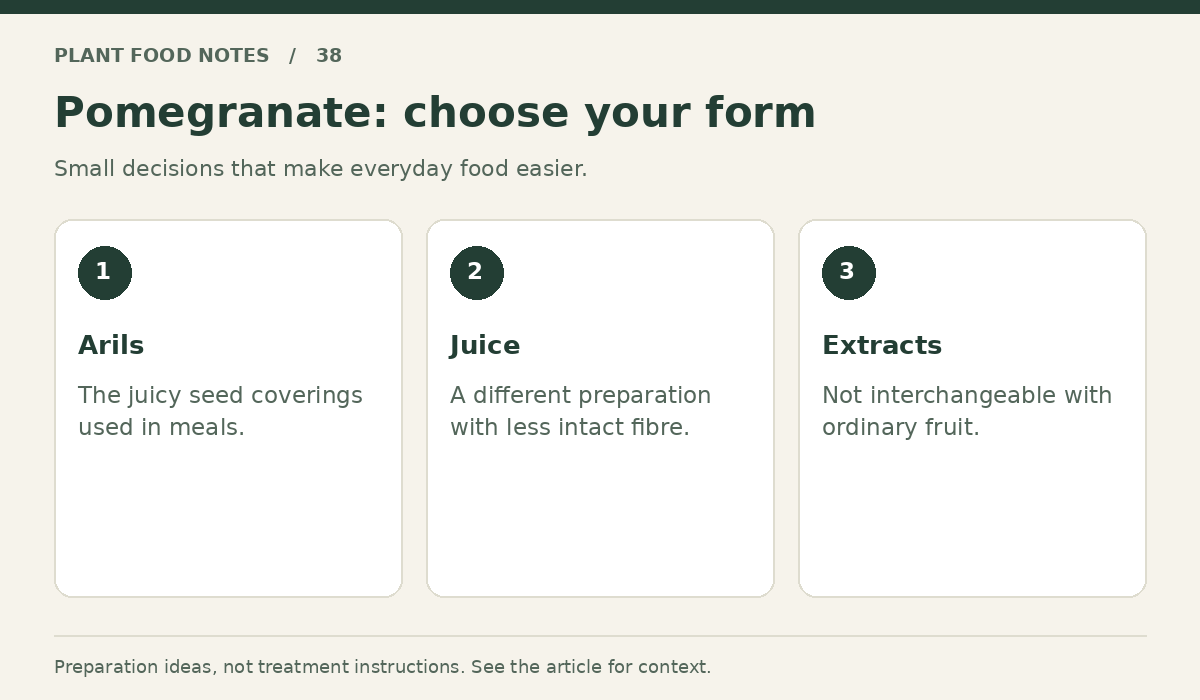Click the number 2 circle badge
Viewport: 1200px width, 700px height.
pos(477,273)
